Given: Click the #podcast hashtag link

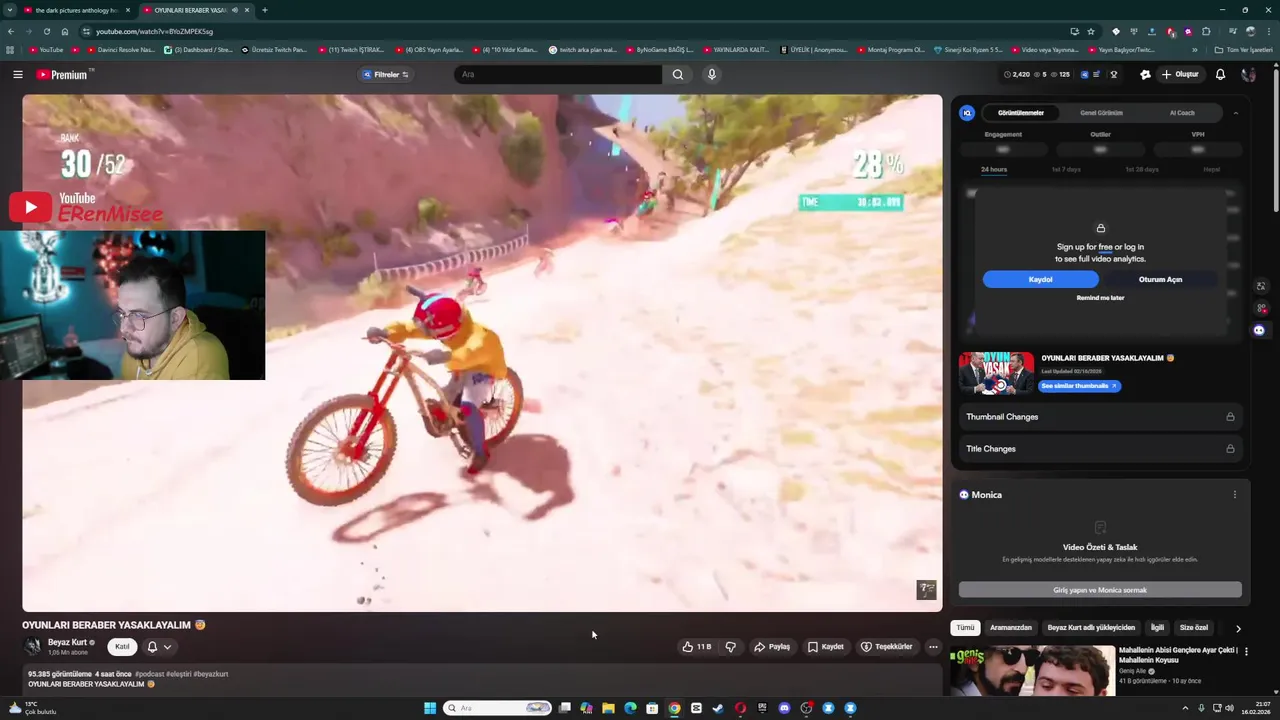Looking at the screenshot, I should (x=149, y=674).
